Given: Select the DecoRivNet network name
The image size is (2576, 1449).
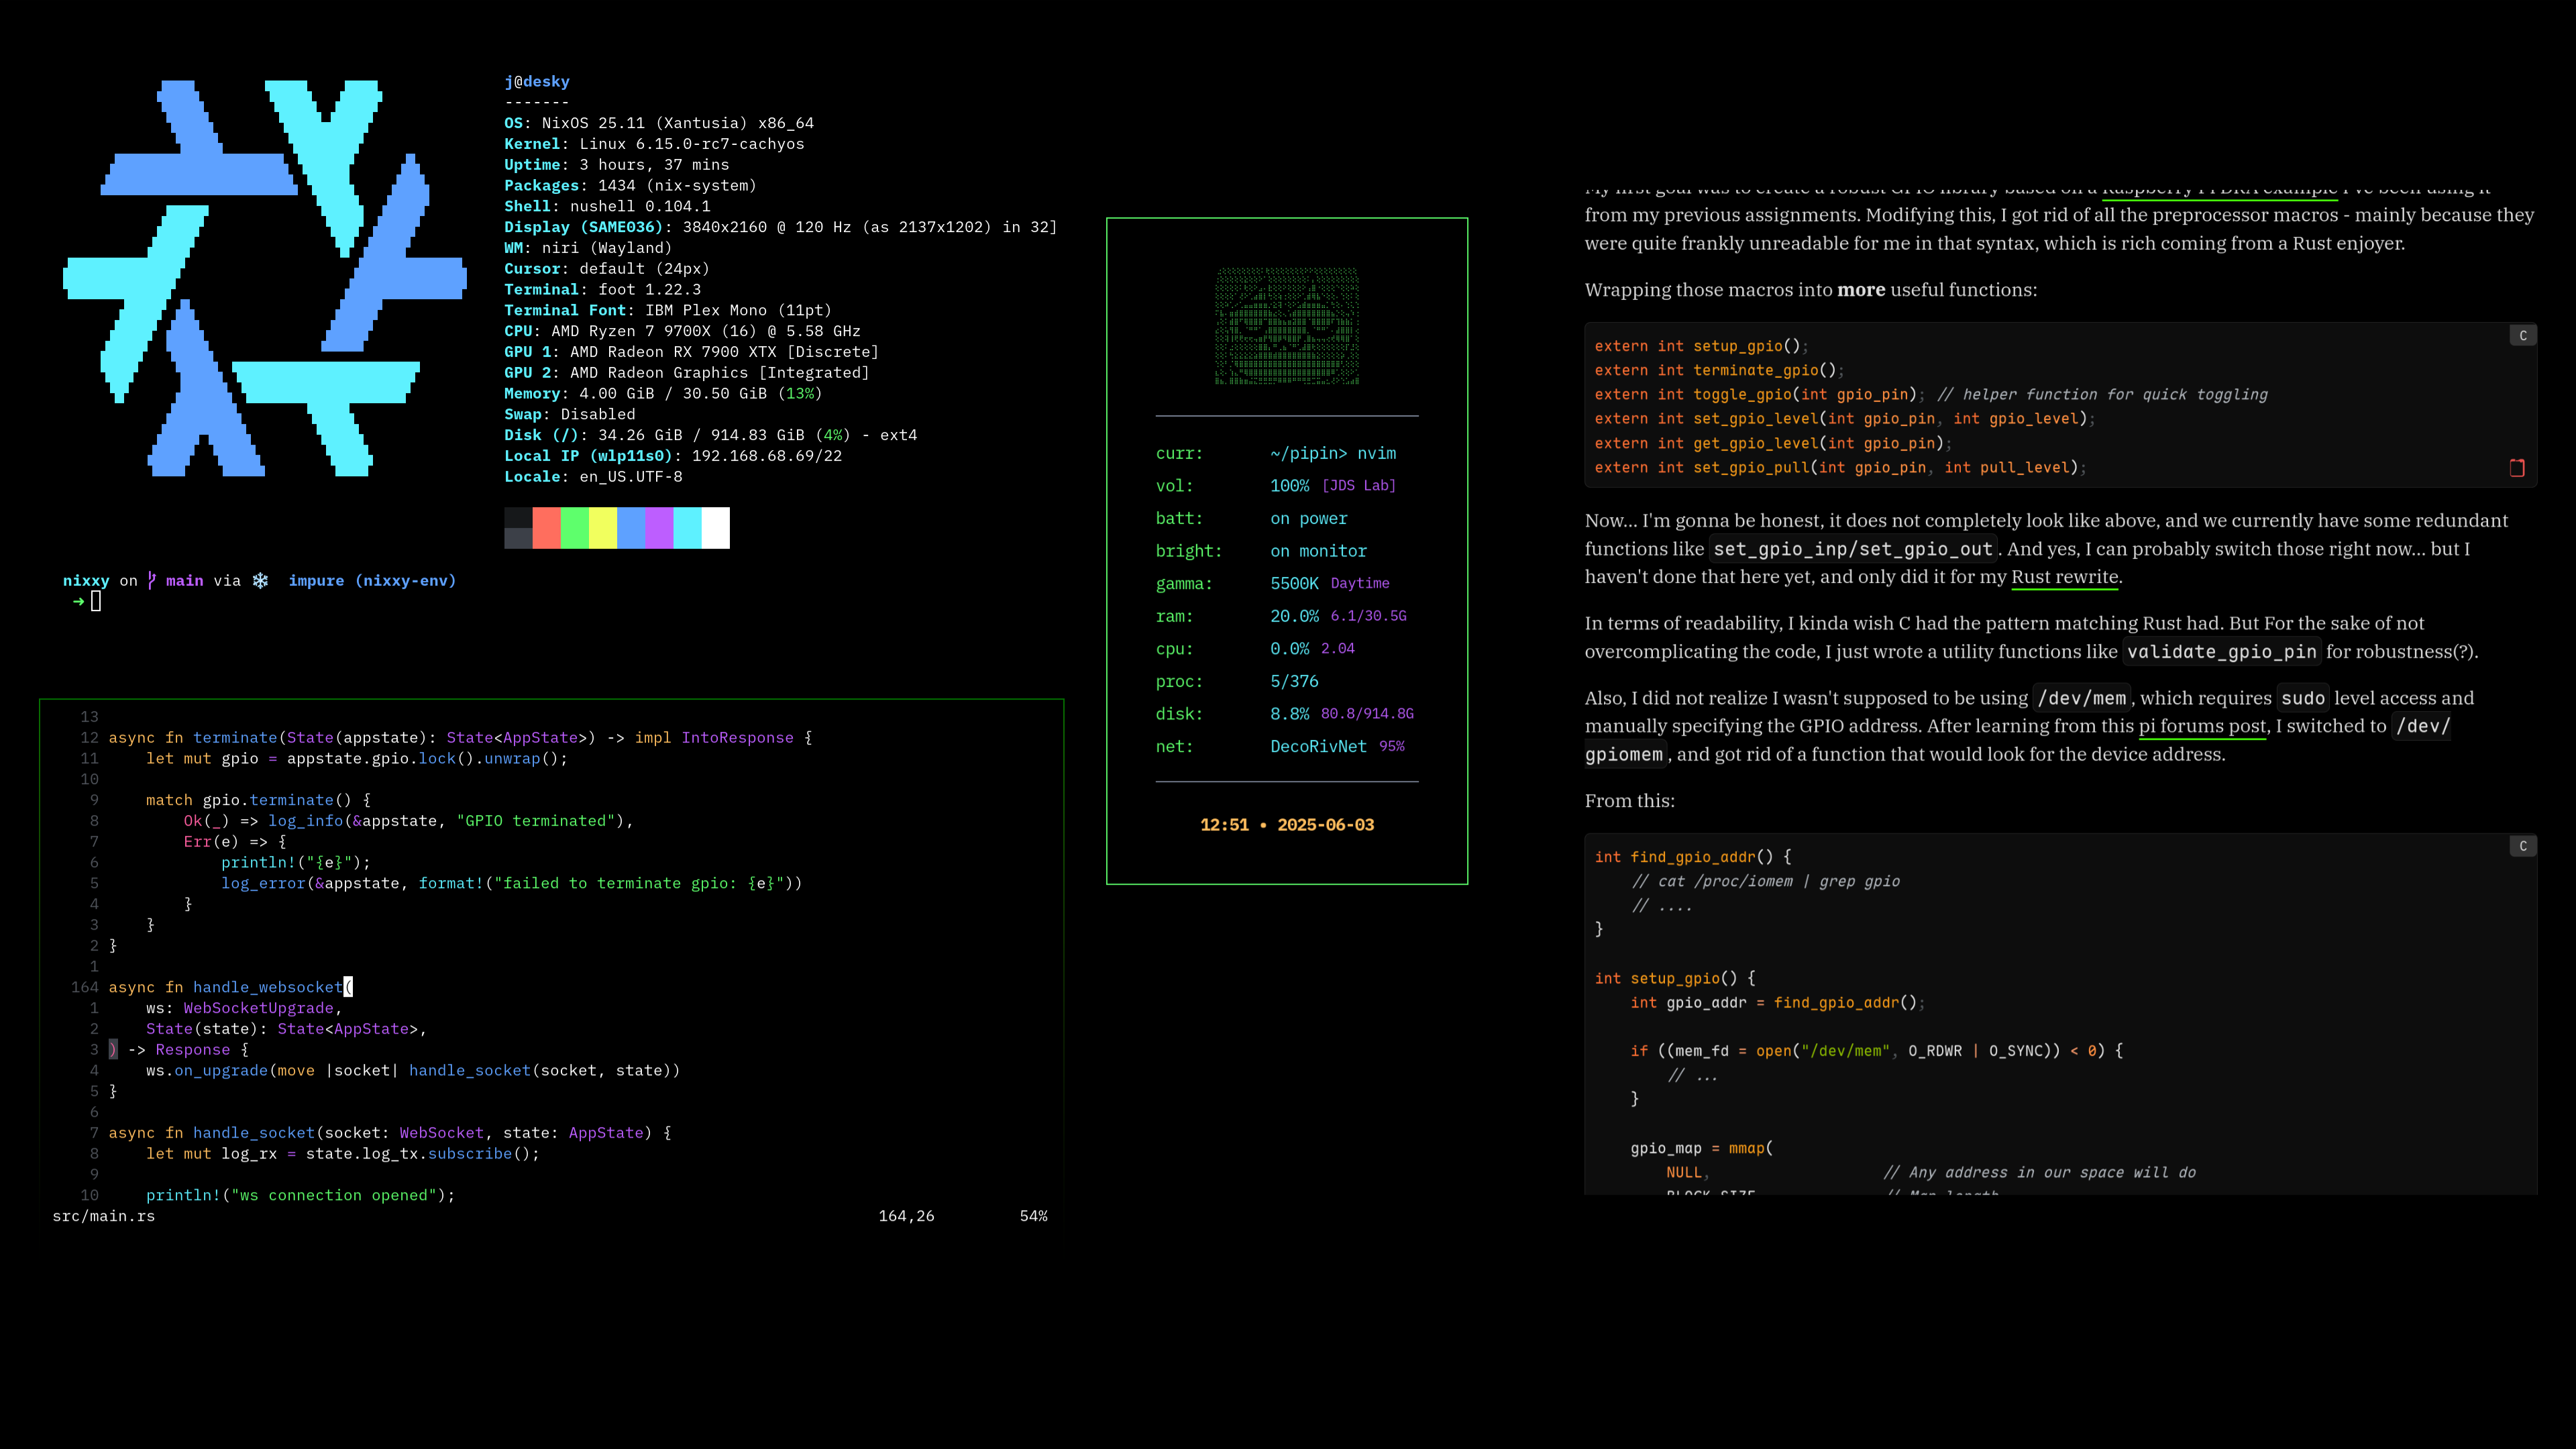Looking at the screenshot, I should (x=1320, y=746).
